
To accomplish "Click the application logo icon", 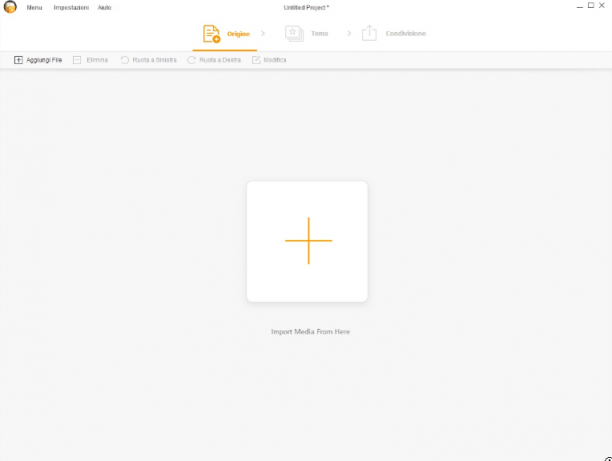I will point(10,7).
